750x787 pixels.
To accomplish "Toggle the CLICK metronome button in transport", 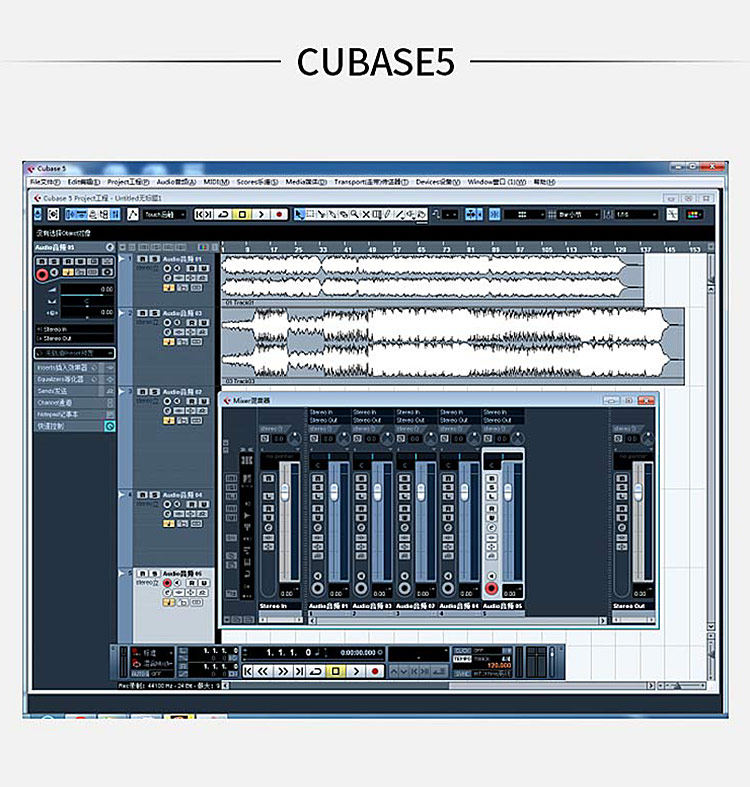I will pyautogui.click(x=462, y=650).
